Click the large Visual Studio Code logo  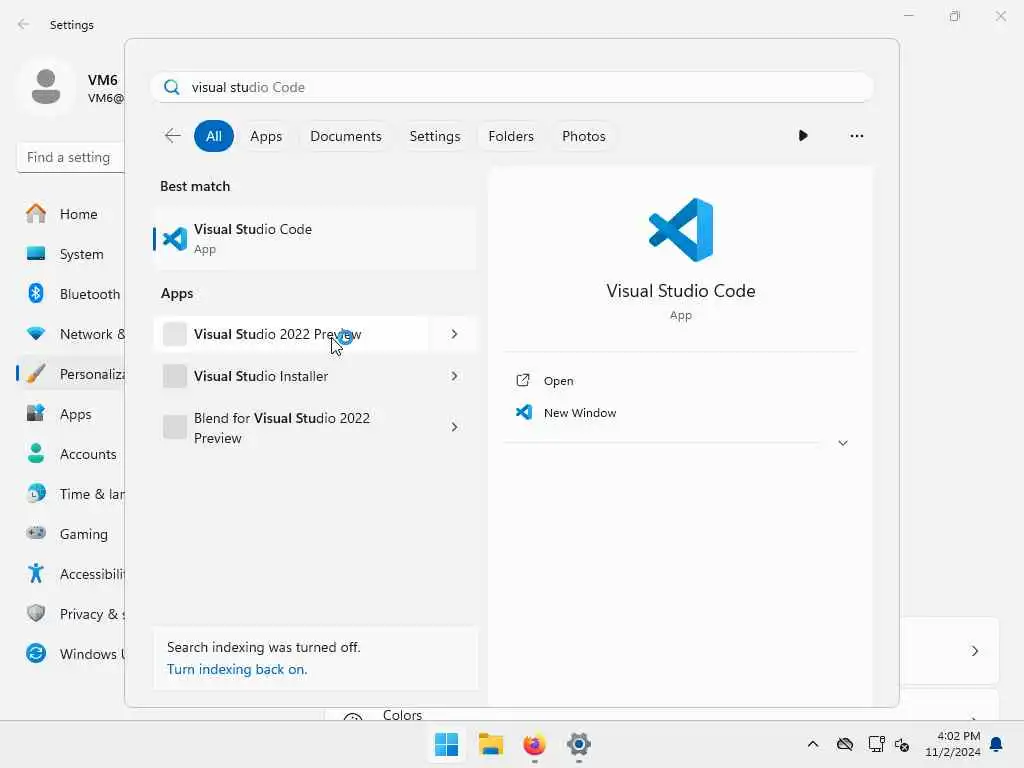tap(680, 230)
